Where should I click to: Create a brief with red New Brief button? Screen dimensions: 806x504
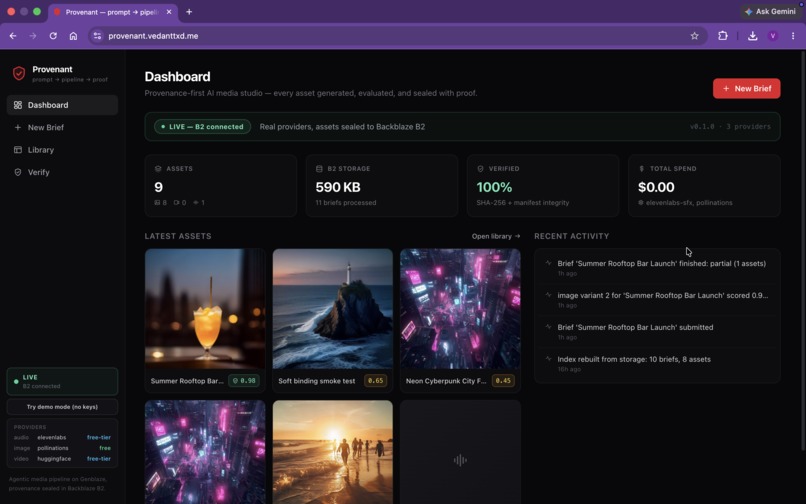[x=746, y=88]
